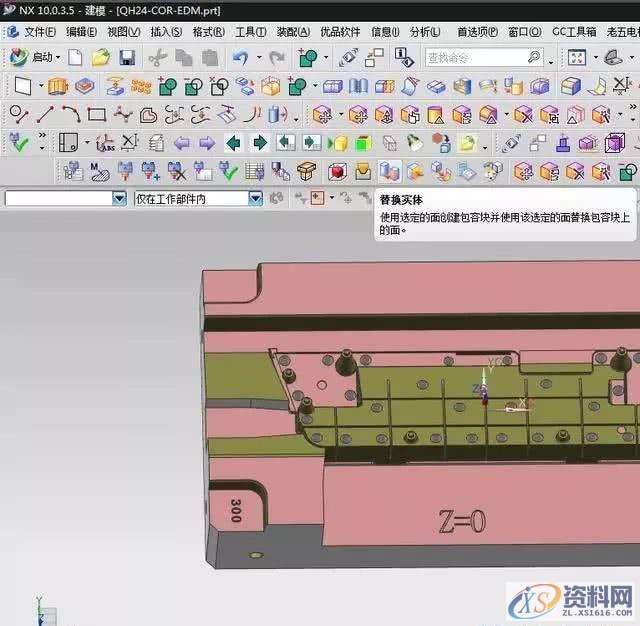
Task: Select the Arc tool
Action: [x=71, y=115]
